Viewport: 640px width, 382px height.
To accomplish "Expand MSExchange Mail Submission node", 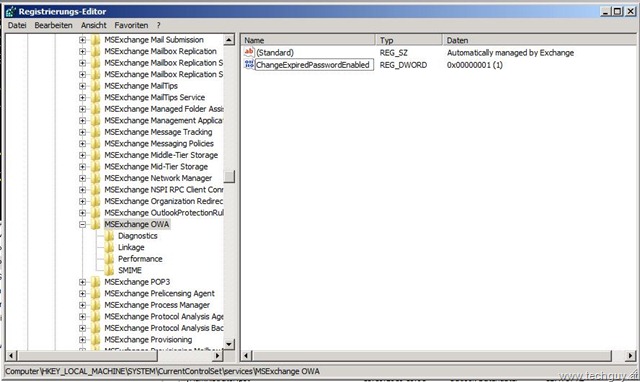I will [82, 40].
